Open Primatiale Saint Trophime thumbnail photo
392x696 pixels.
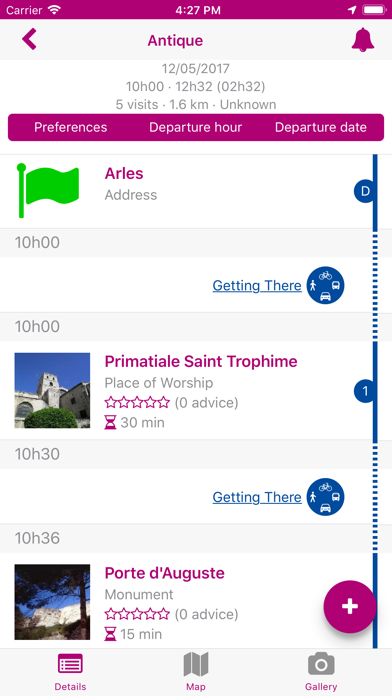(x=52, y=391)
